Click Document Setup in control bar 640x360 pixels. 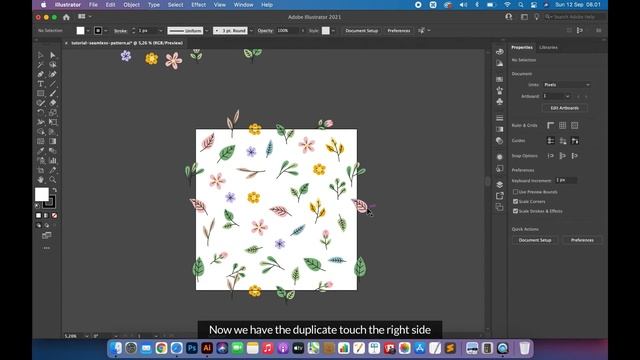(361, 31)
